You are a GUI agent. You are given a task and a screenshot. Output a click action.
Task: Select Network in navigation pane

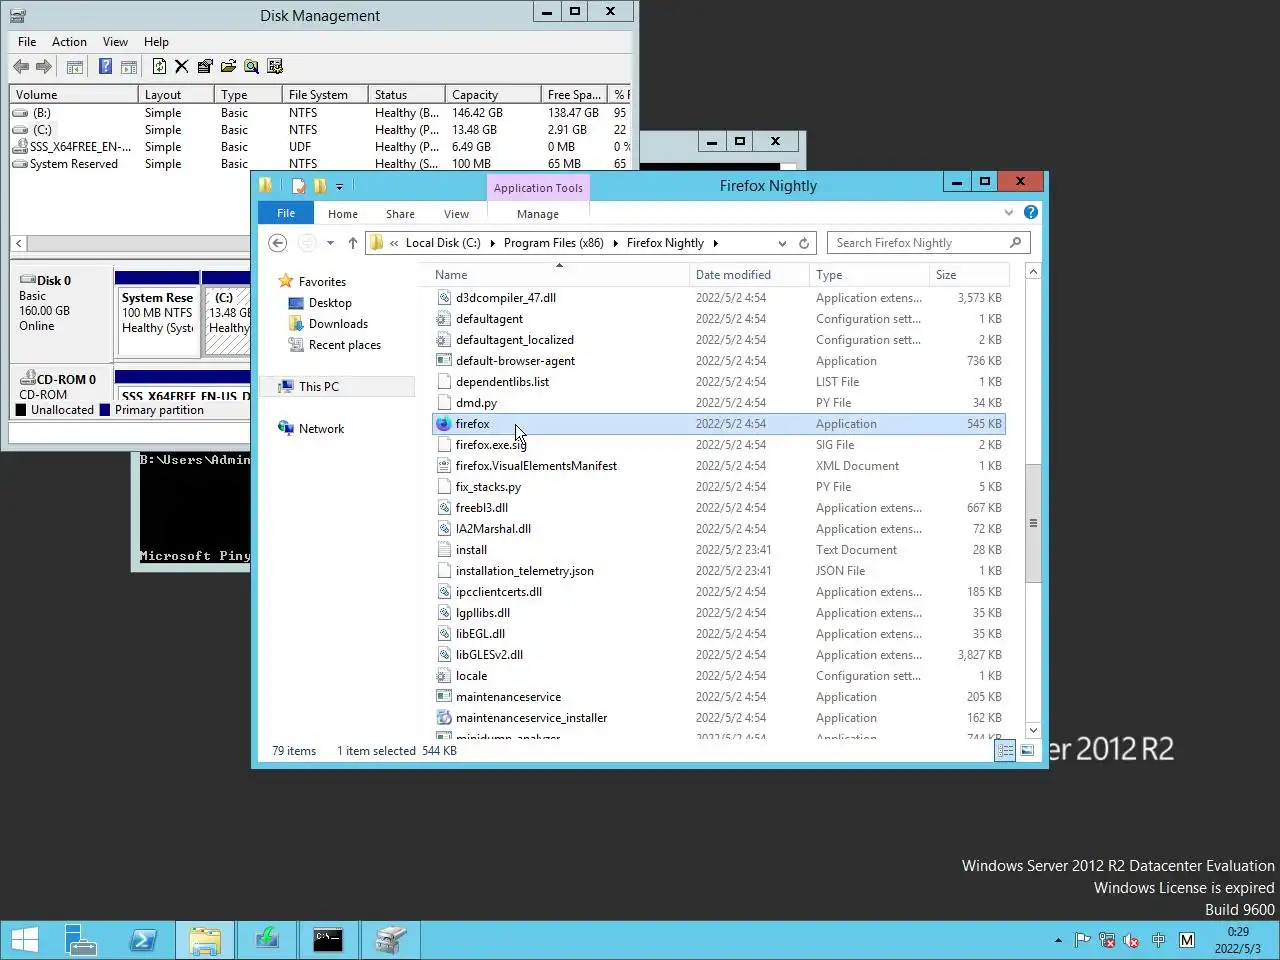click(x=321, y=429)
